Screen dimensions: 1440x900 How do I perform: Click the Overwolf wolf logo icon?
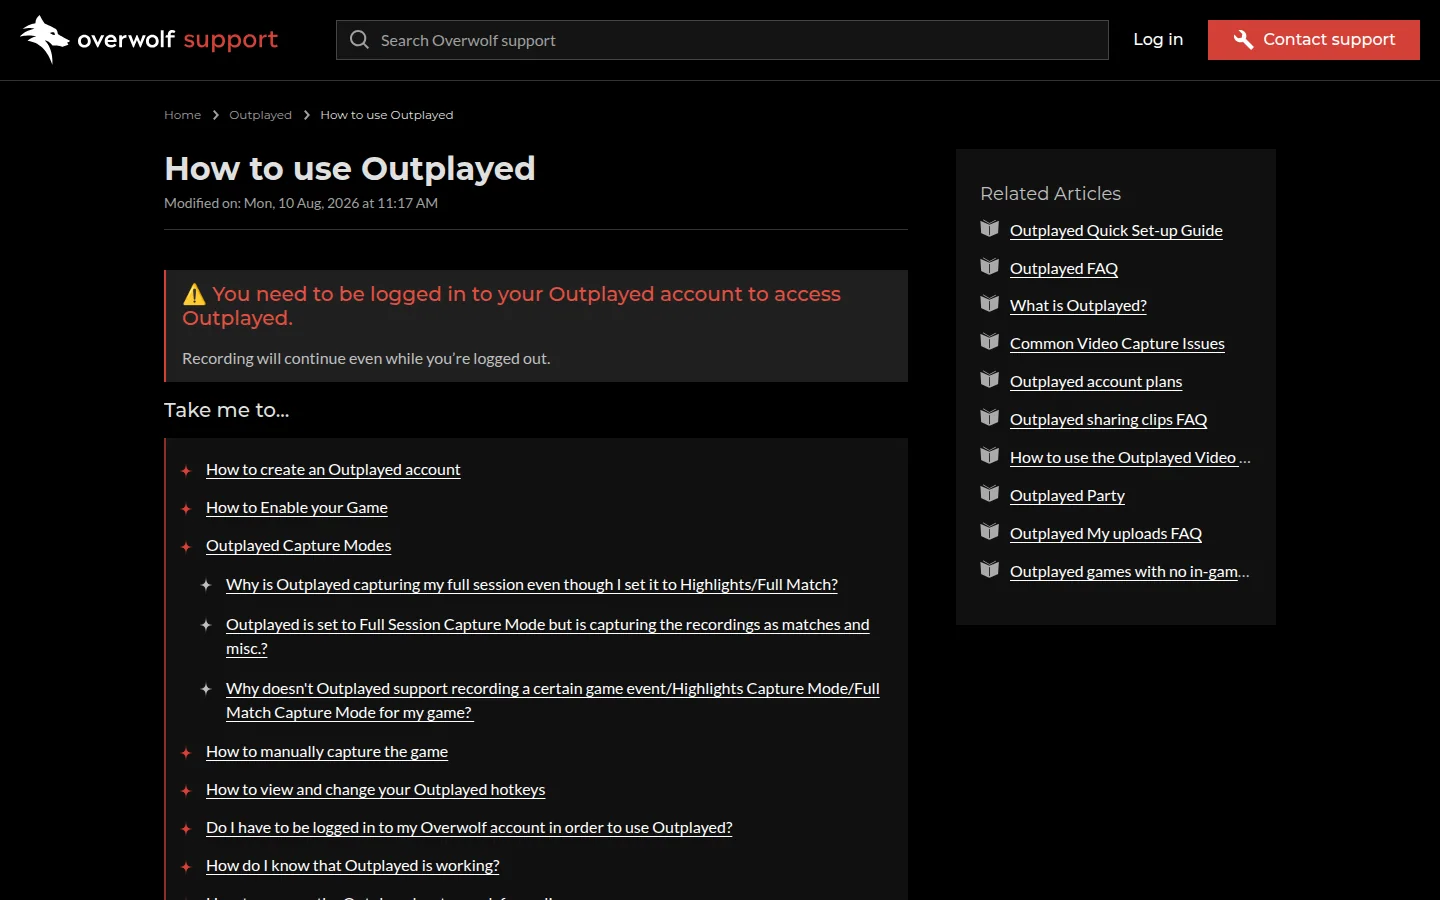tap(45, 39)
